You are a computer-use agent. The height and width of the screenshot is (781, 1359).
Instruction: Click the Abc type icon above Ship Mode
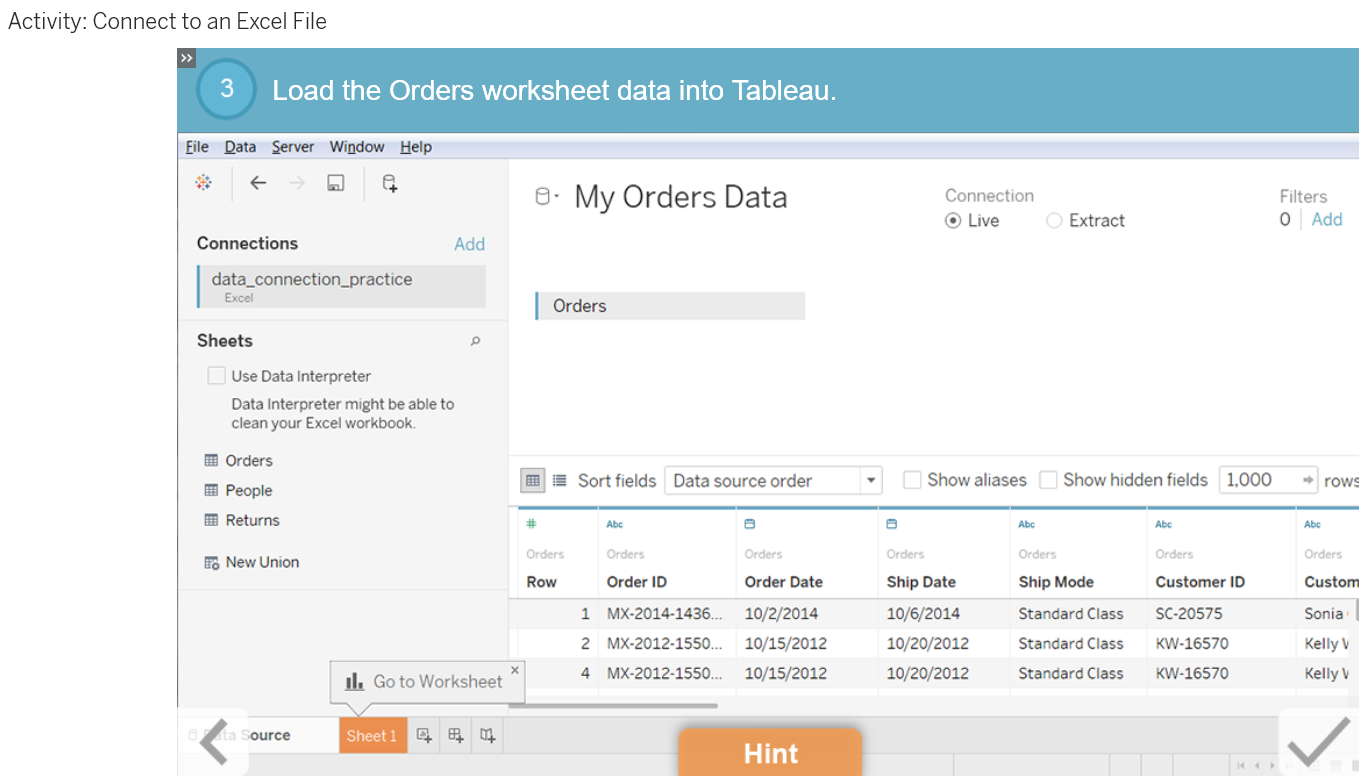[x=1027, y=524]
